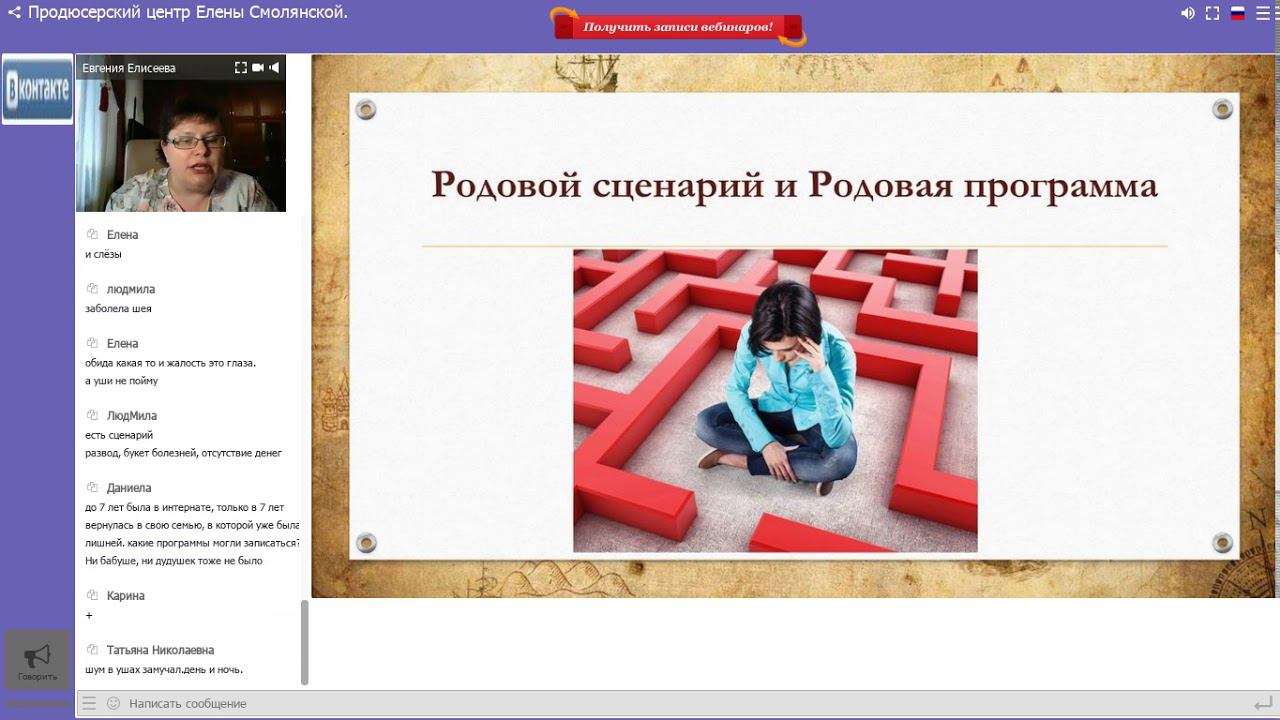1280x720 pixels.
Task: Click the reply icon next to Карина's name
Action: click(92, 595)
